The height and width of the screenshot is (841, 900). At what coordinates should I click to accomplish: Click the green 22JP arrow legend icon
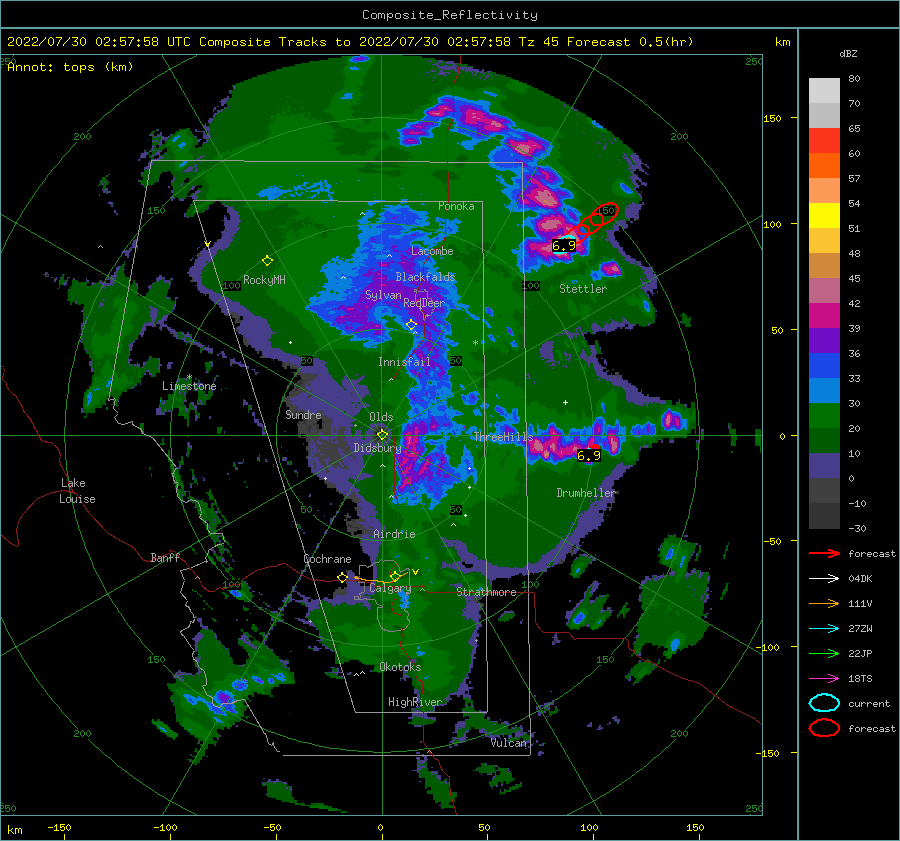(824, 653)
